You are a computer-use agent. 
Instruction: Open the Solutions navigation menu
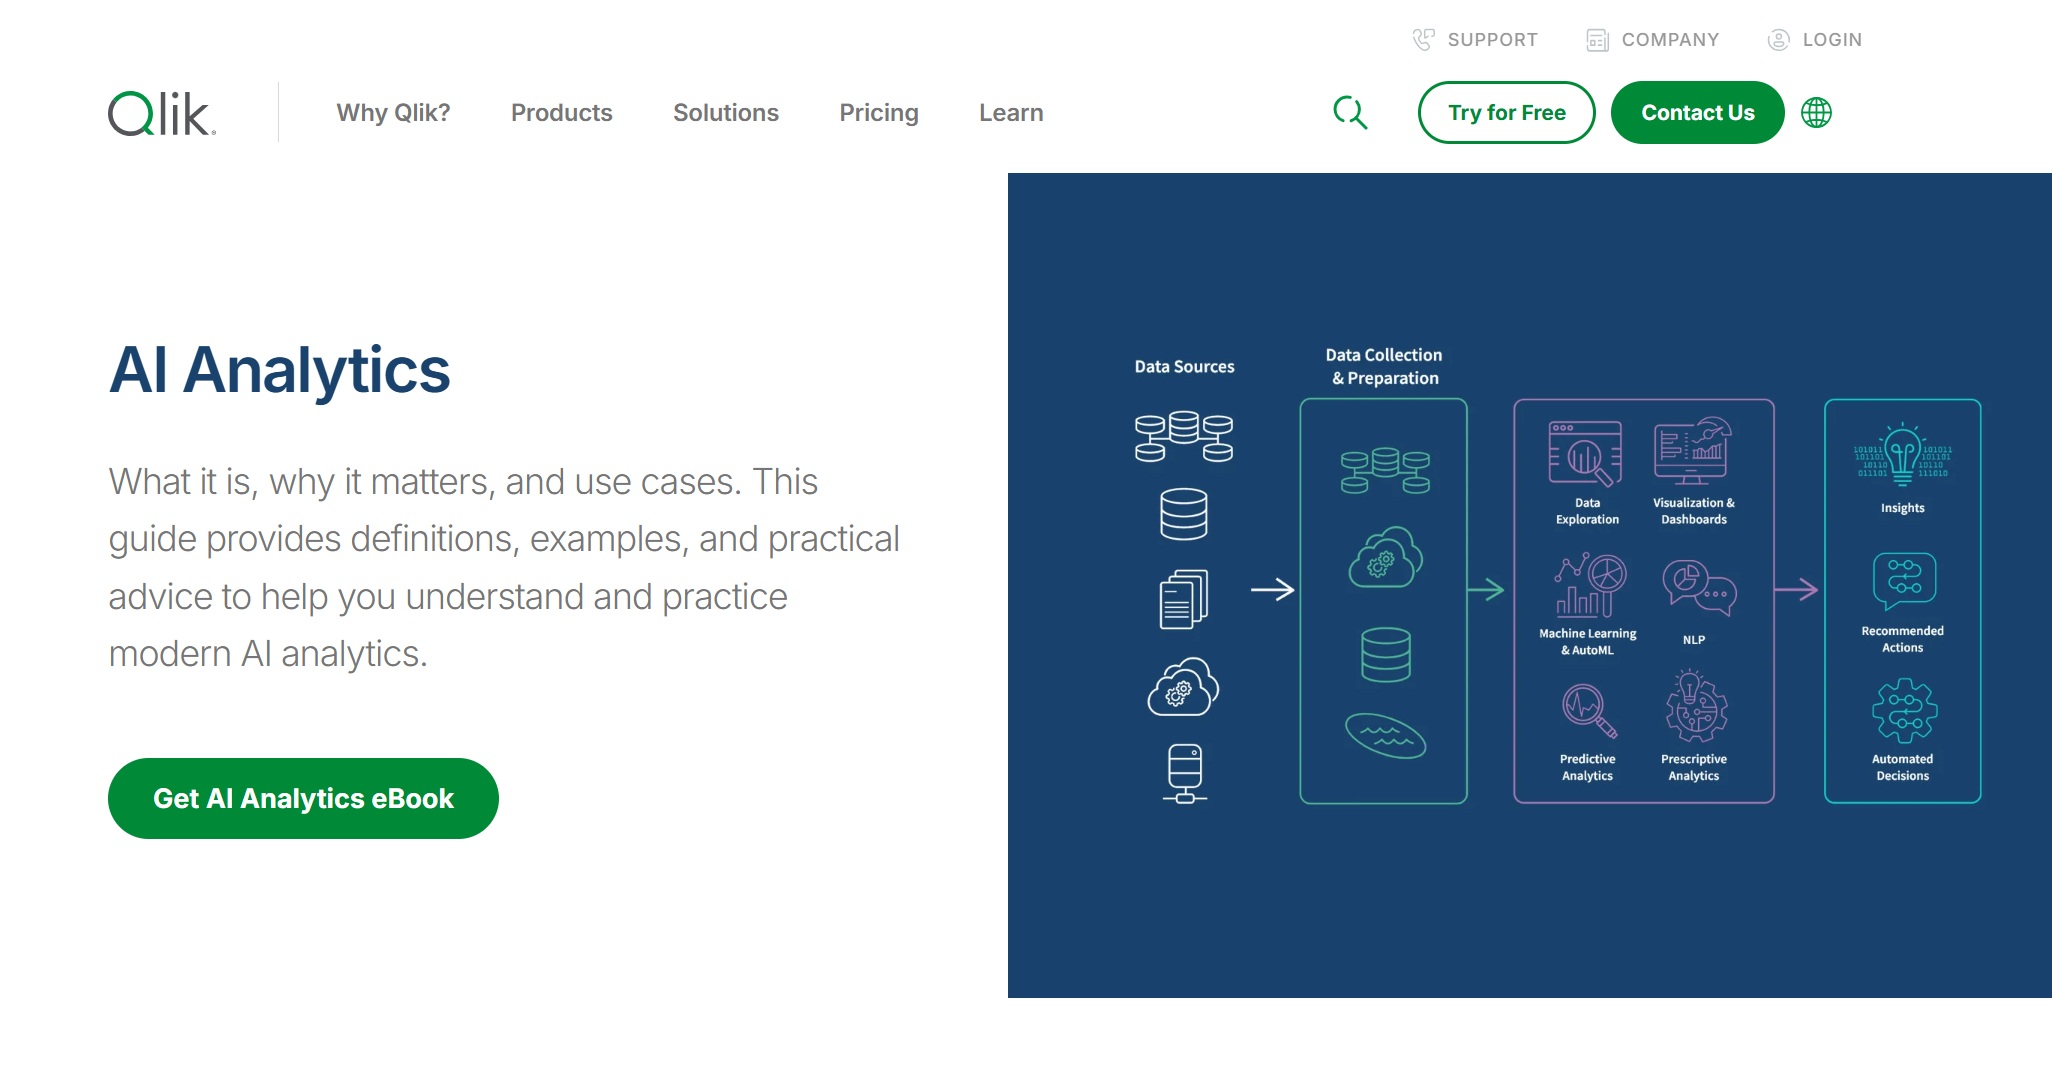pos(726,112)
